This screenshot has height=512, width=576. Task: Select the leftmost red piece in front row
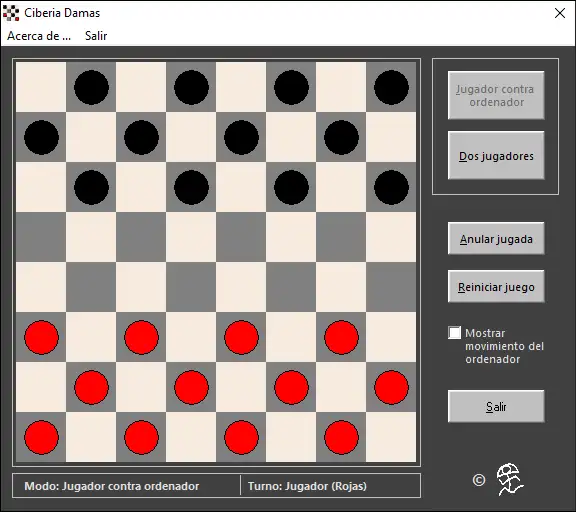42,337
